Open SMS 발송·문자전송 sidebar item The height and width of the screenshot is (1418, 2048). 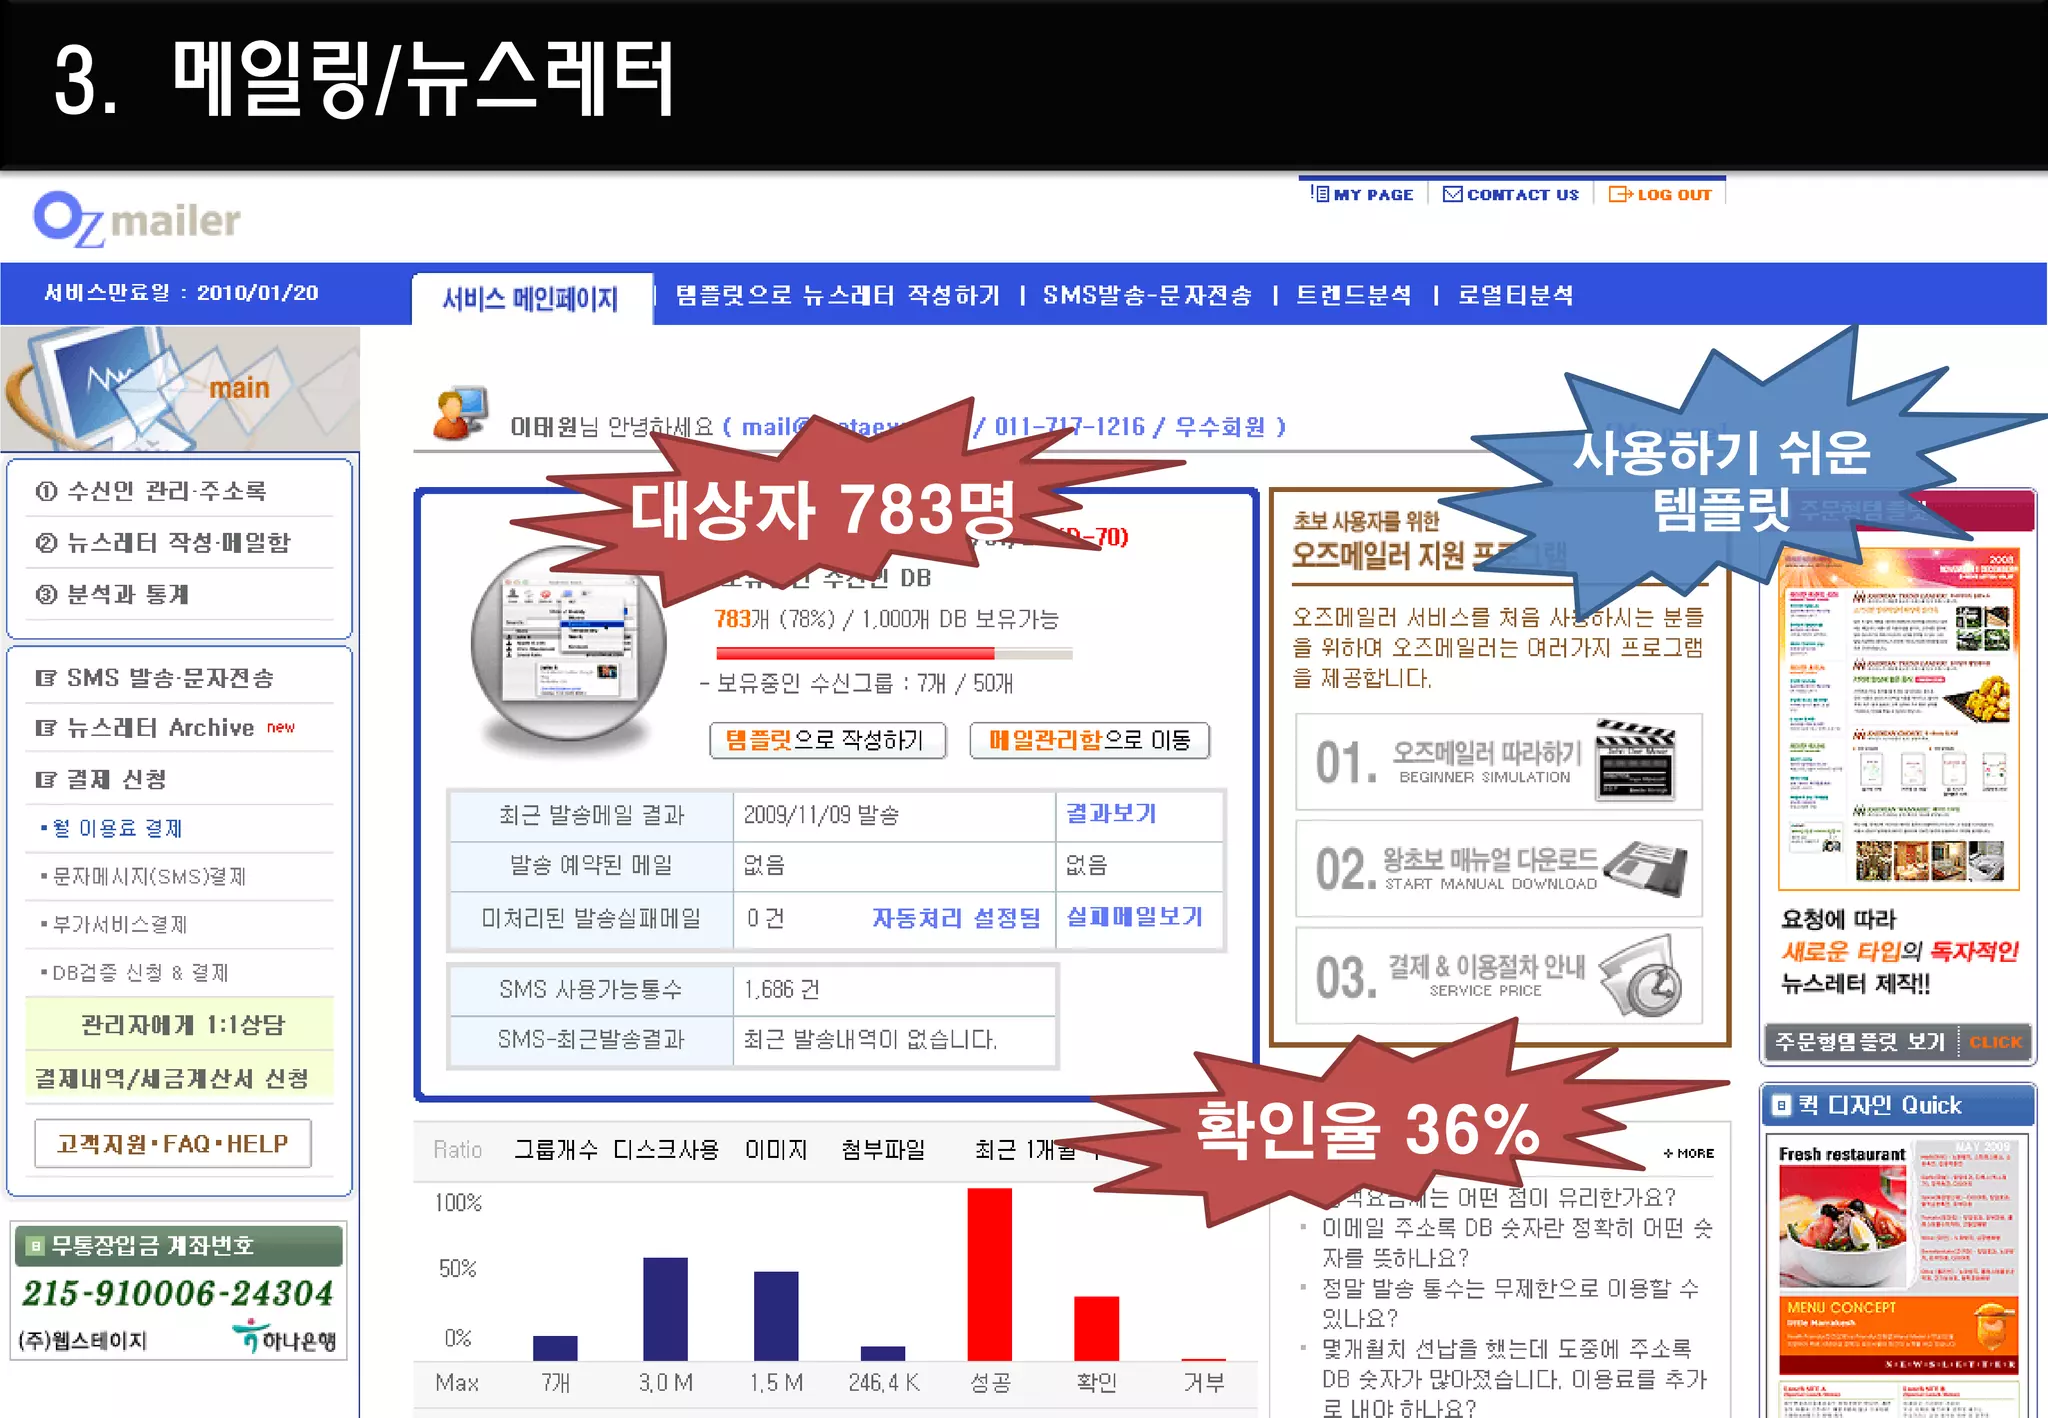pyautogui.click(x=155, y=678)
